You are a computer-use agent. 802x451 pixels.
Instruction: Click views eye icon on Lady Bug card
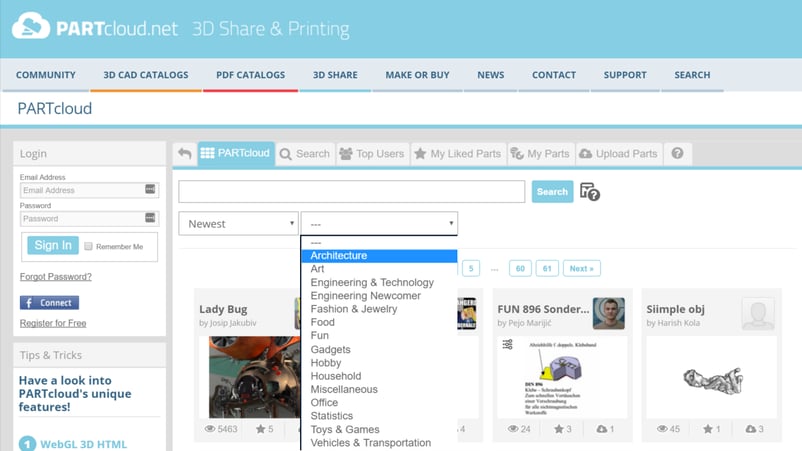210,429
